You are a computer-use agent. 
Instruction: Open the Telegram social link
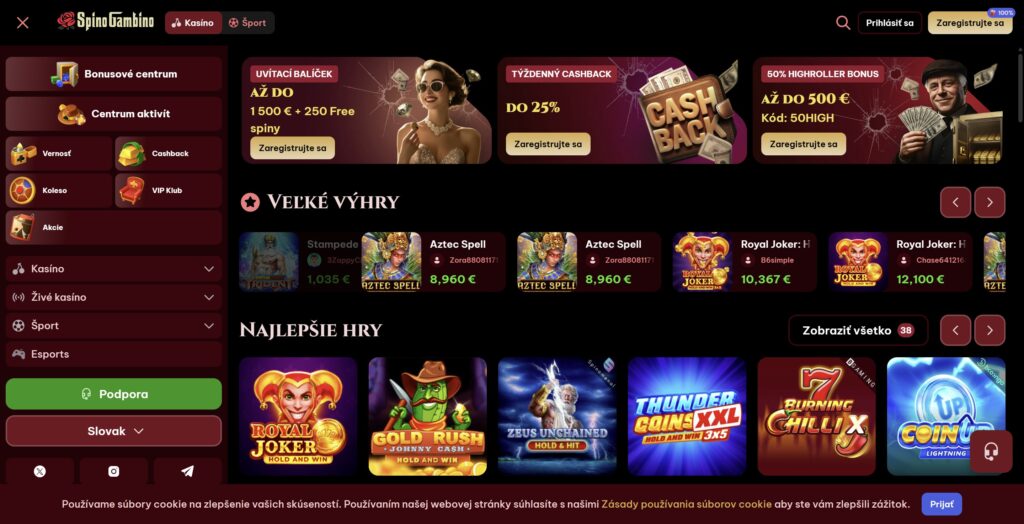[187, 471]
